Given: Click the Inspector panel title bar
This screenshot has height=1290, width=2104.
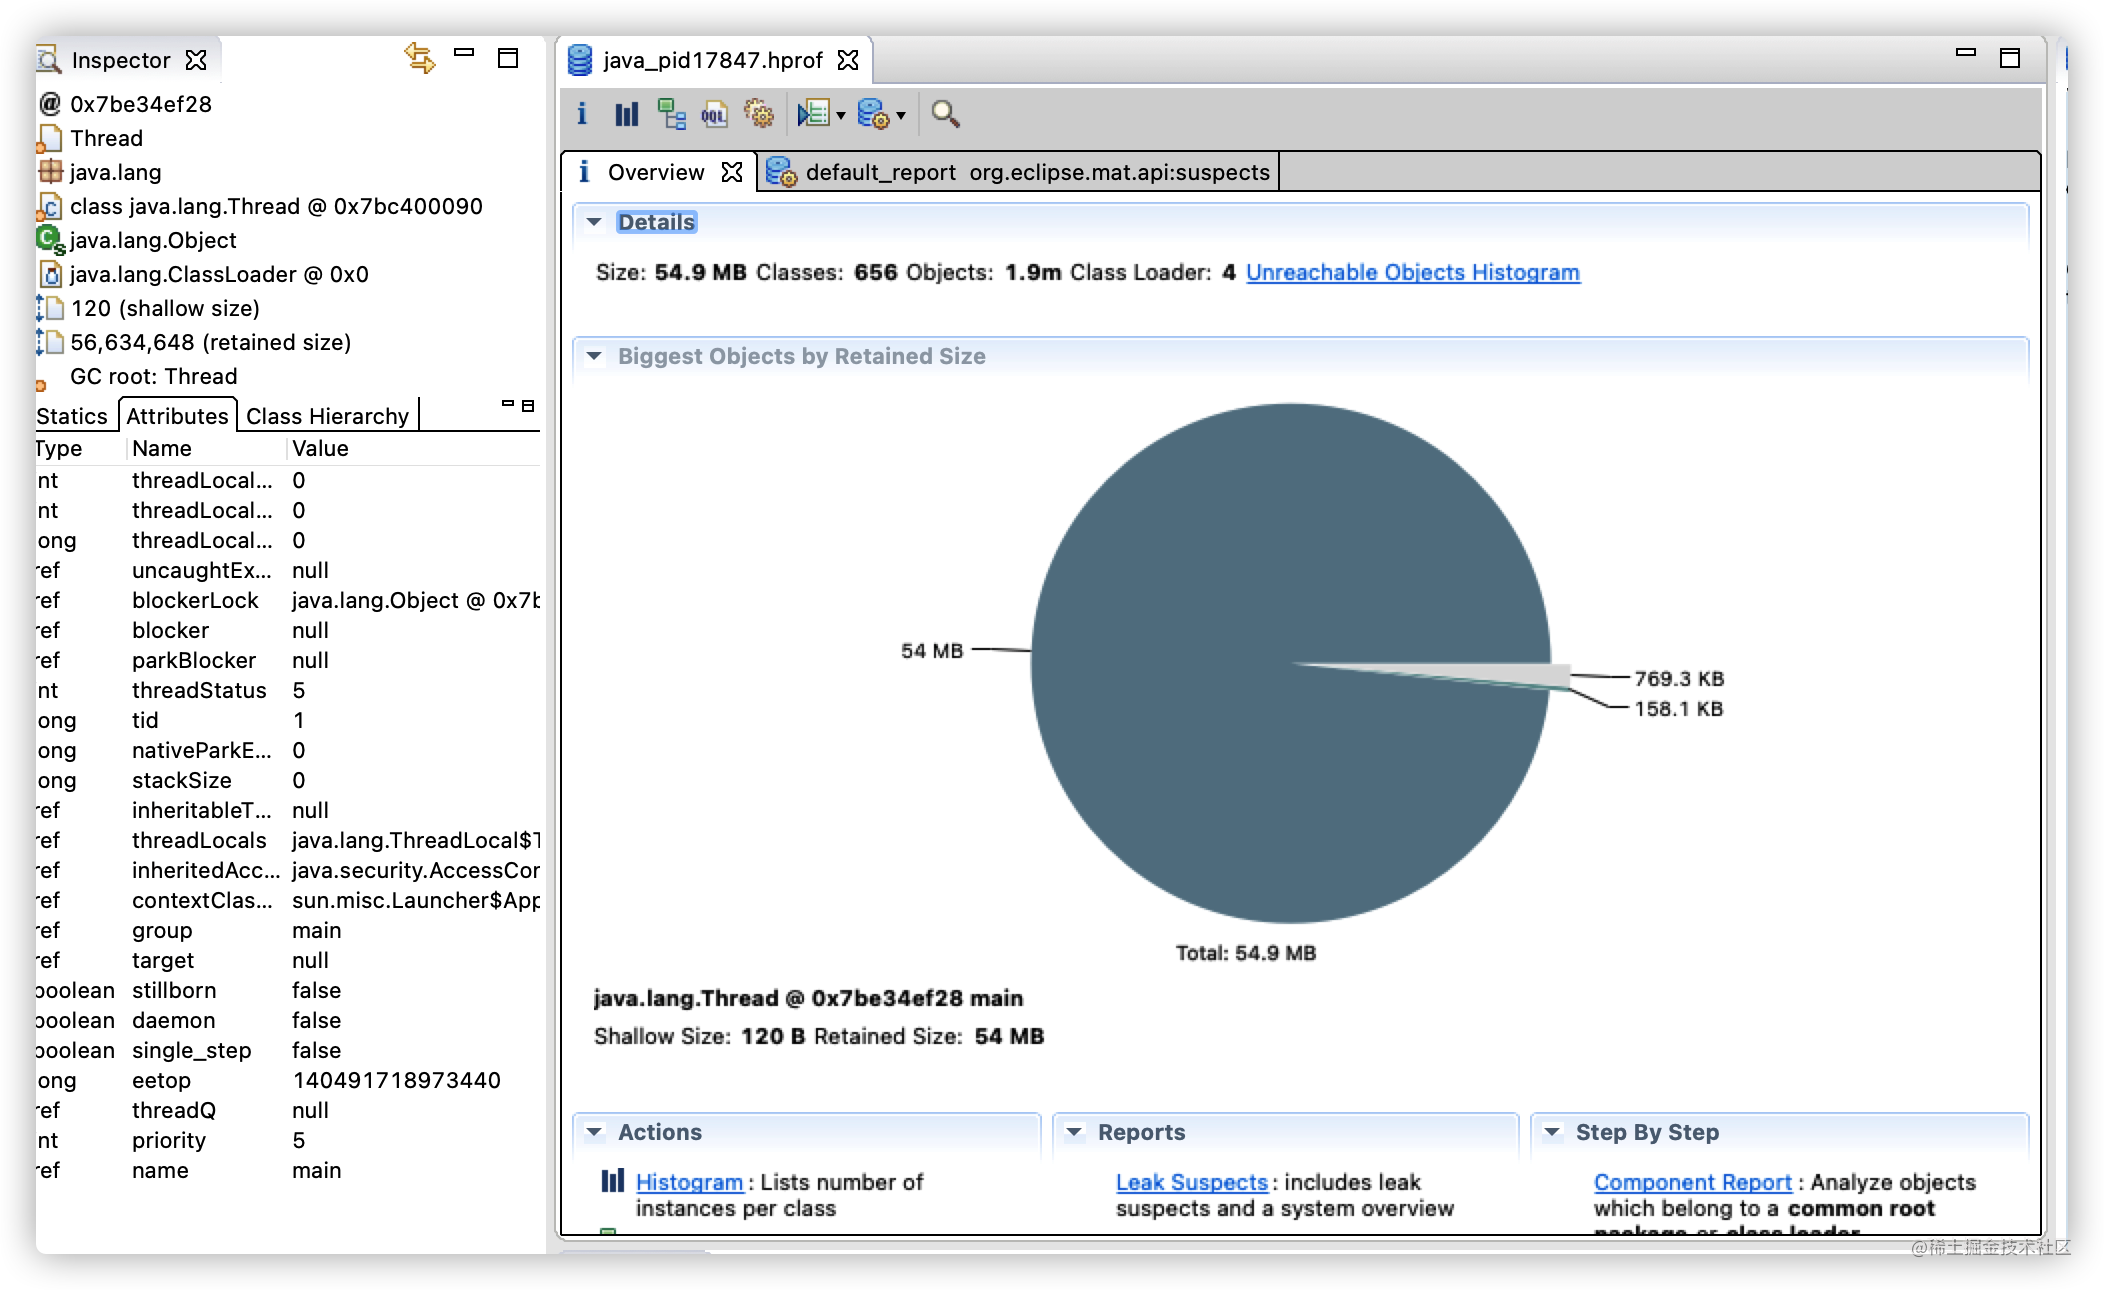Looking at the screenshot, I should point(120,59).
